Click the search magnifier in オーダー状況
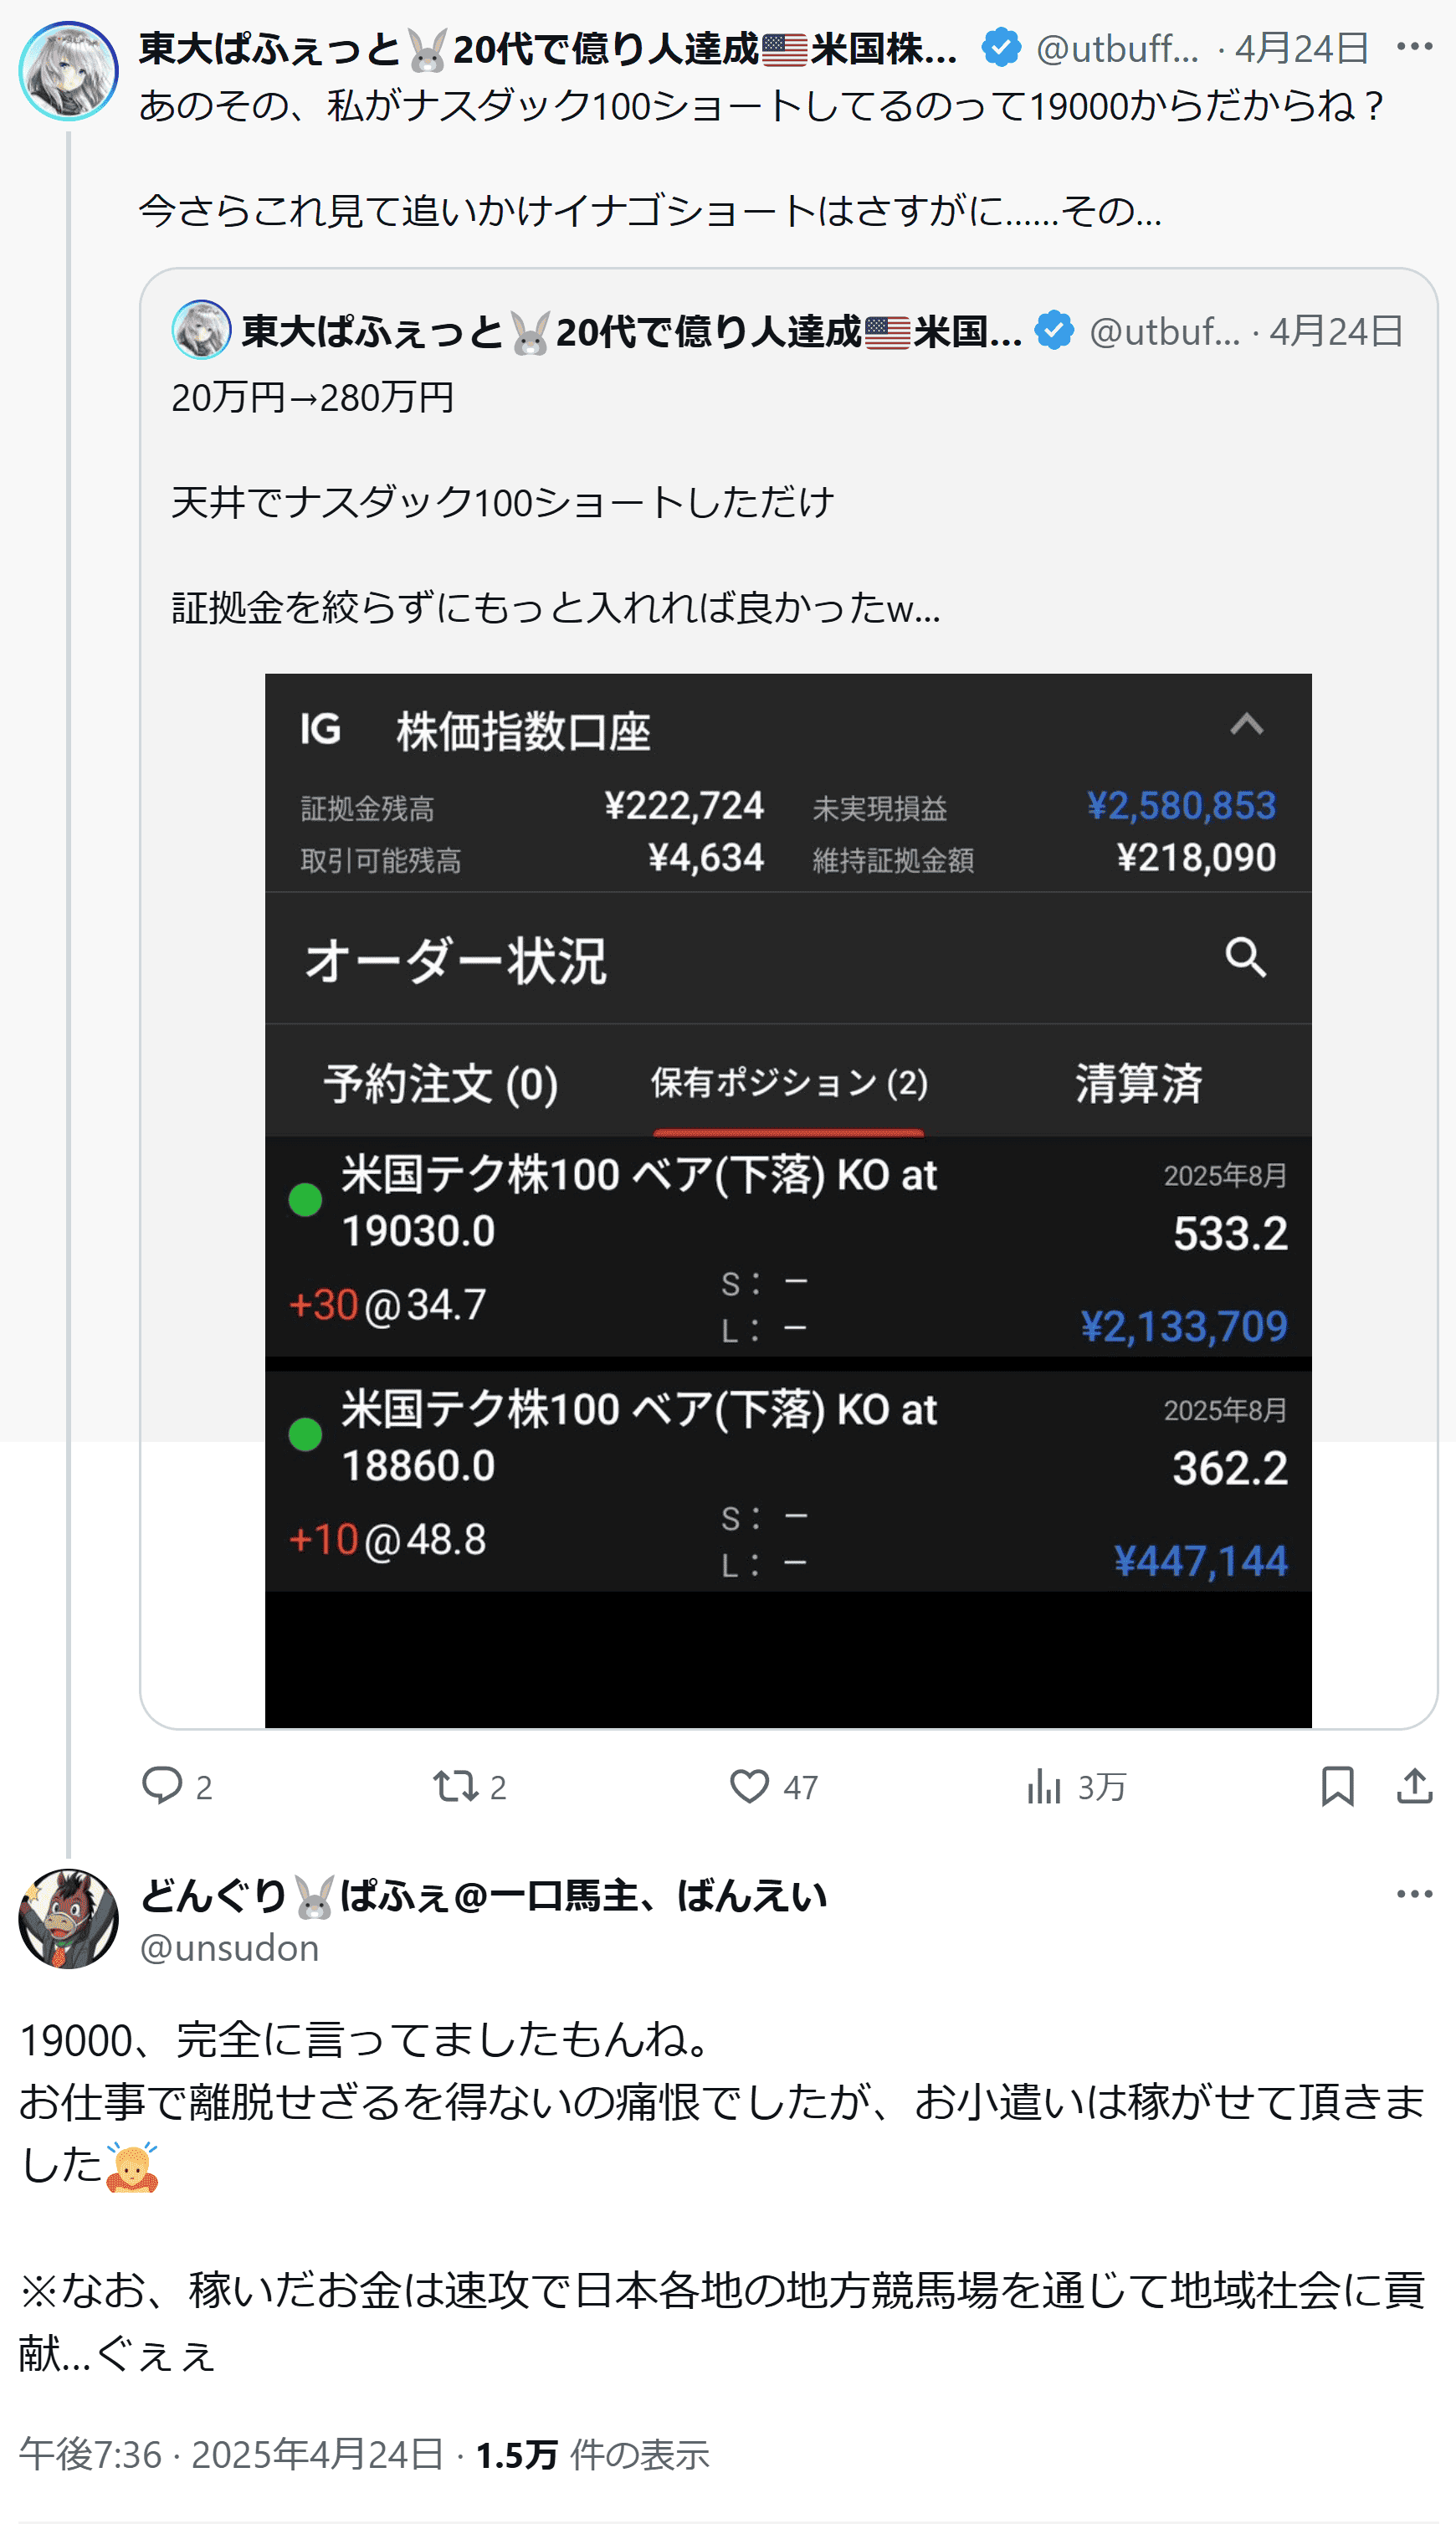The image size is (1456, 2524). point(1246,957)
